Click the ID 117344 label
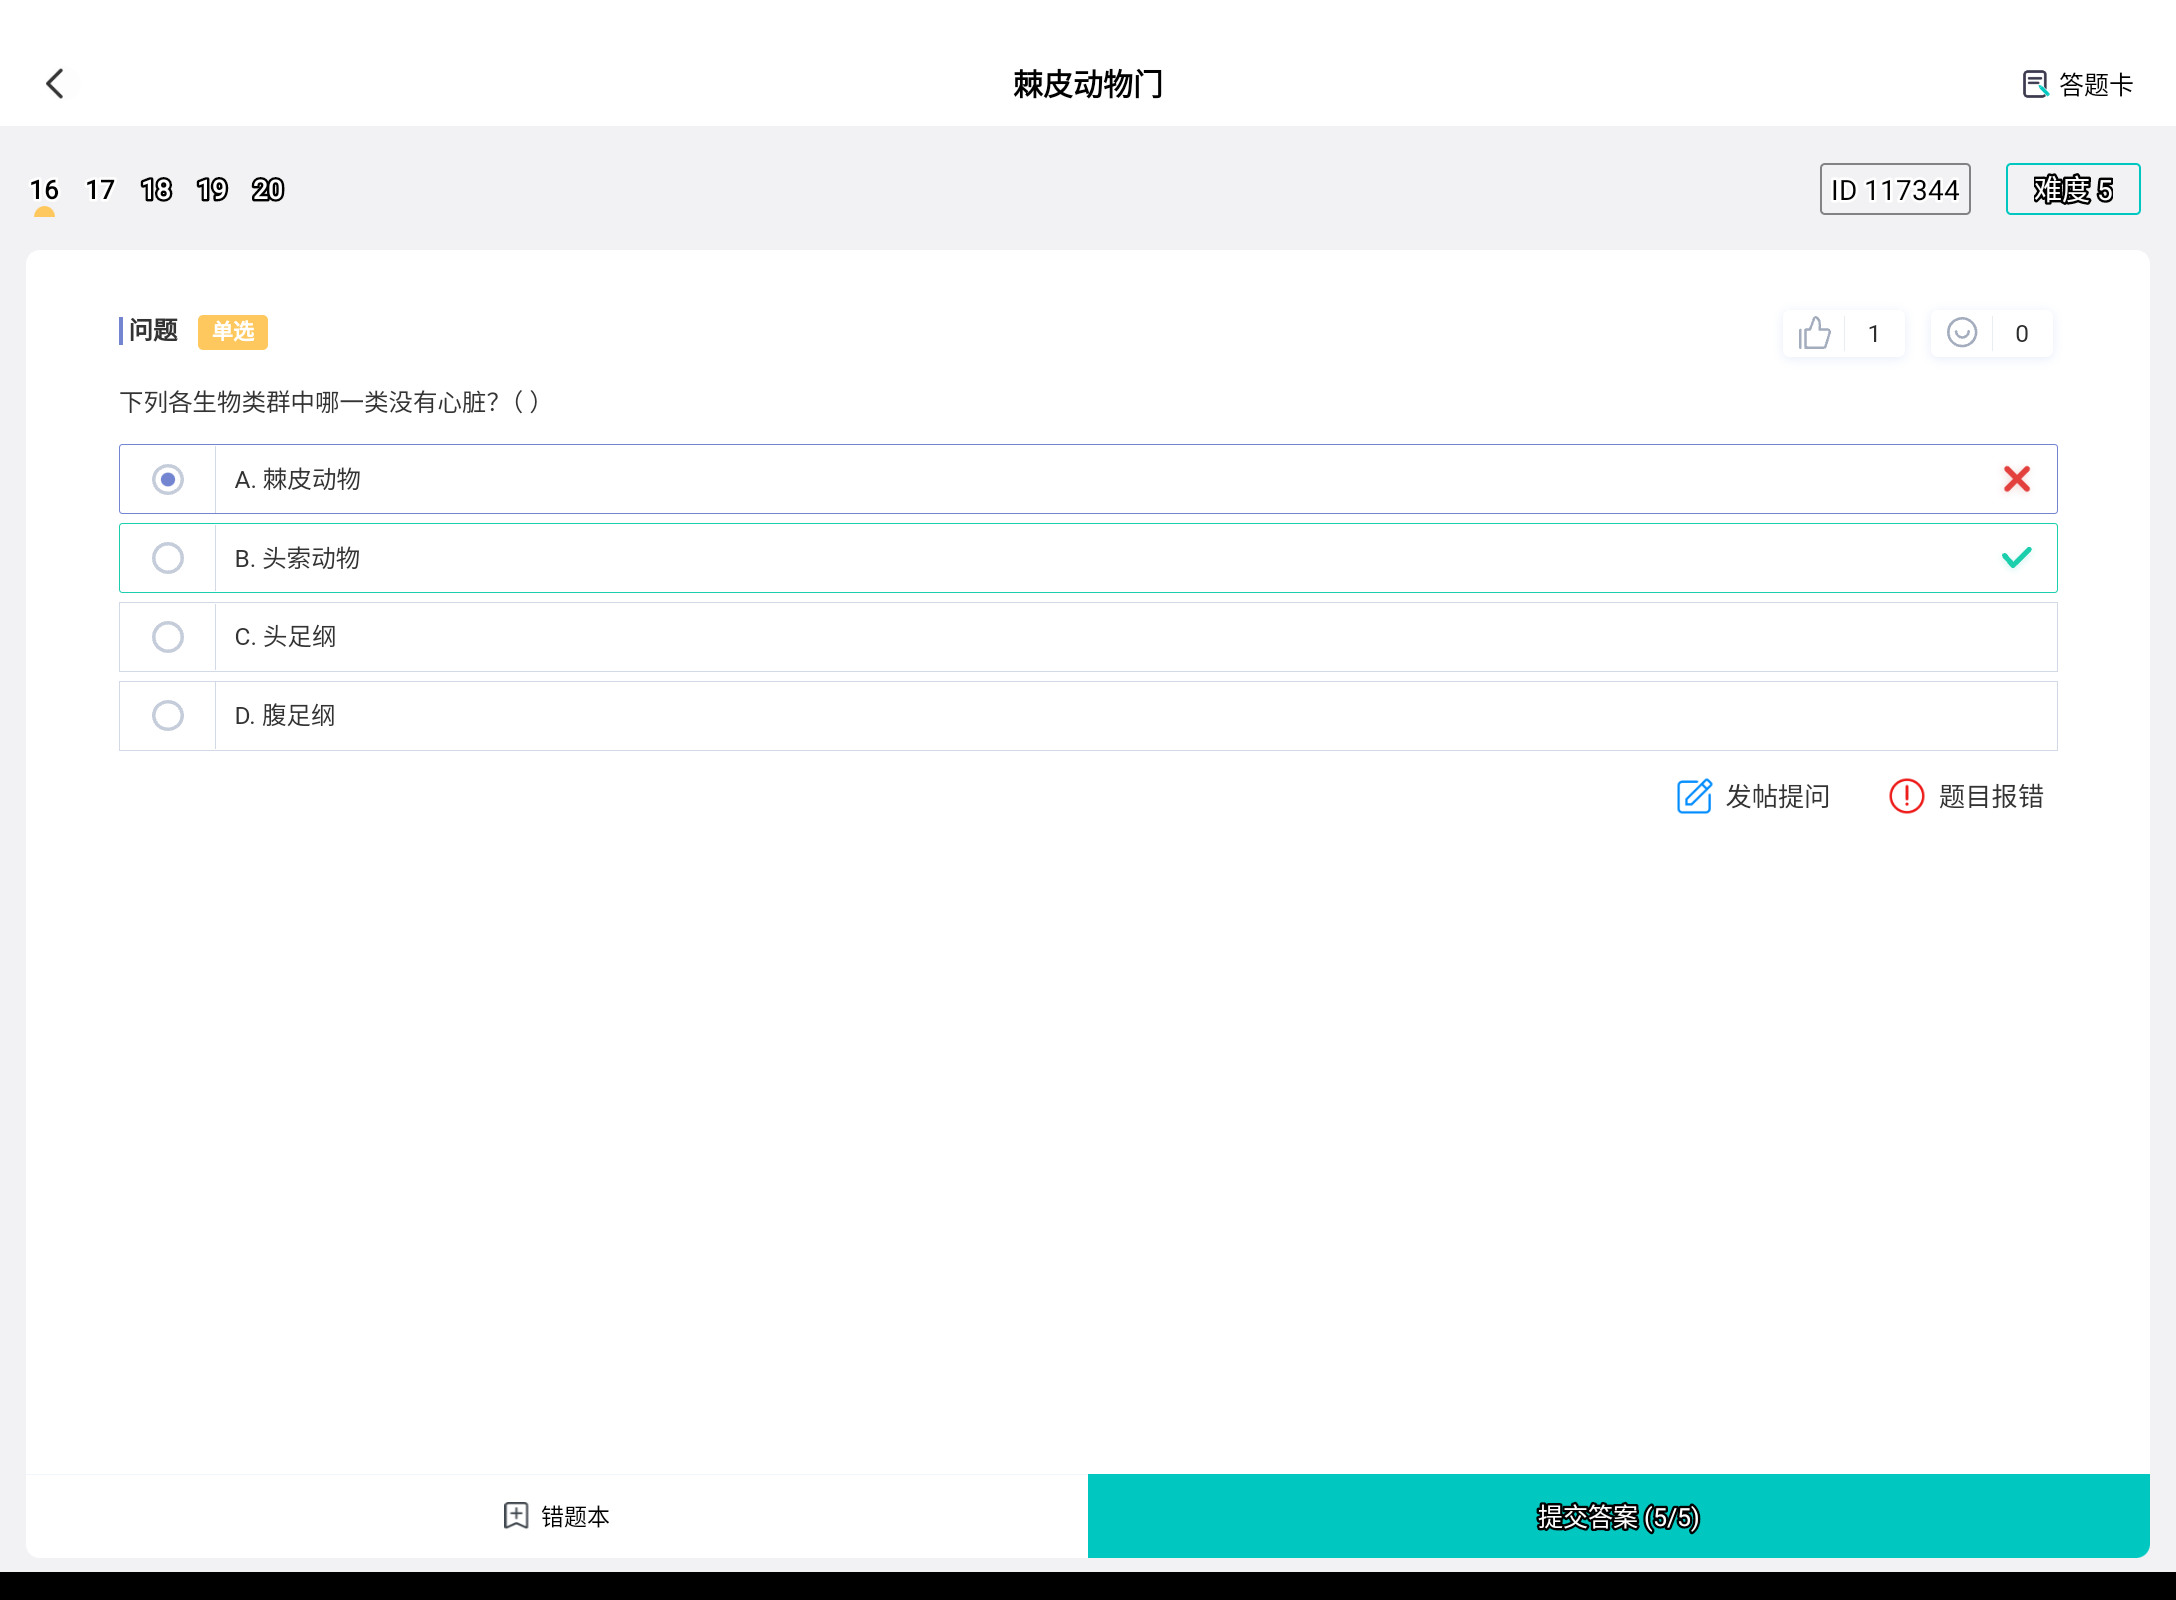This screenshot has height=1600, width=2176. point(1894,189)
